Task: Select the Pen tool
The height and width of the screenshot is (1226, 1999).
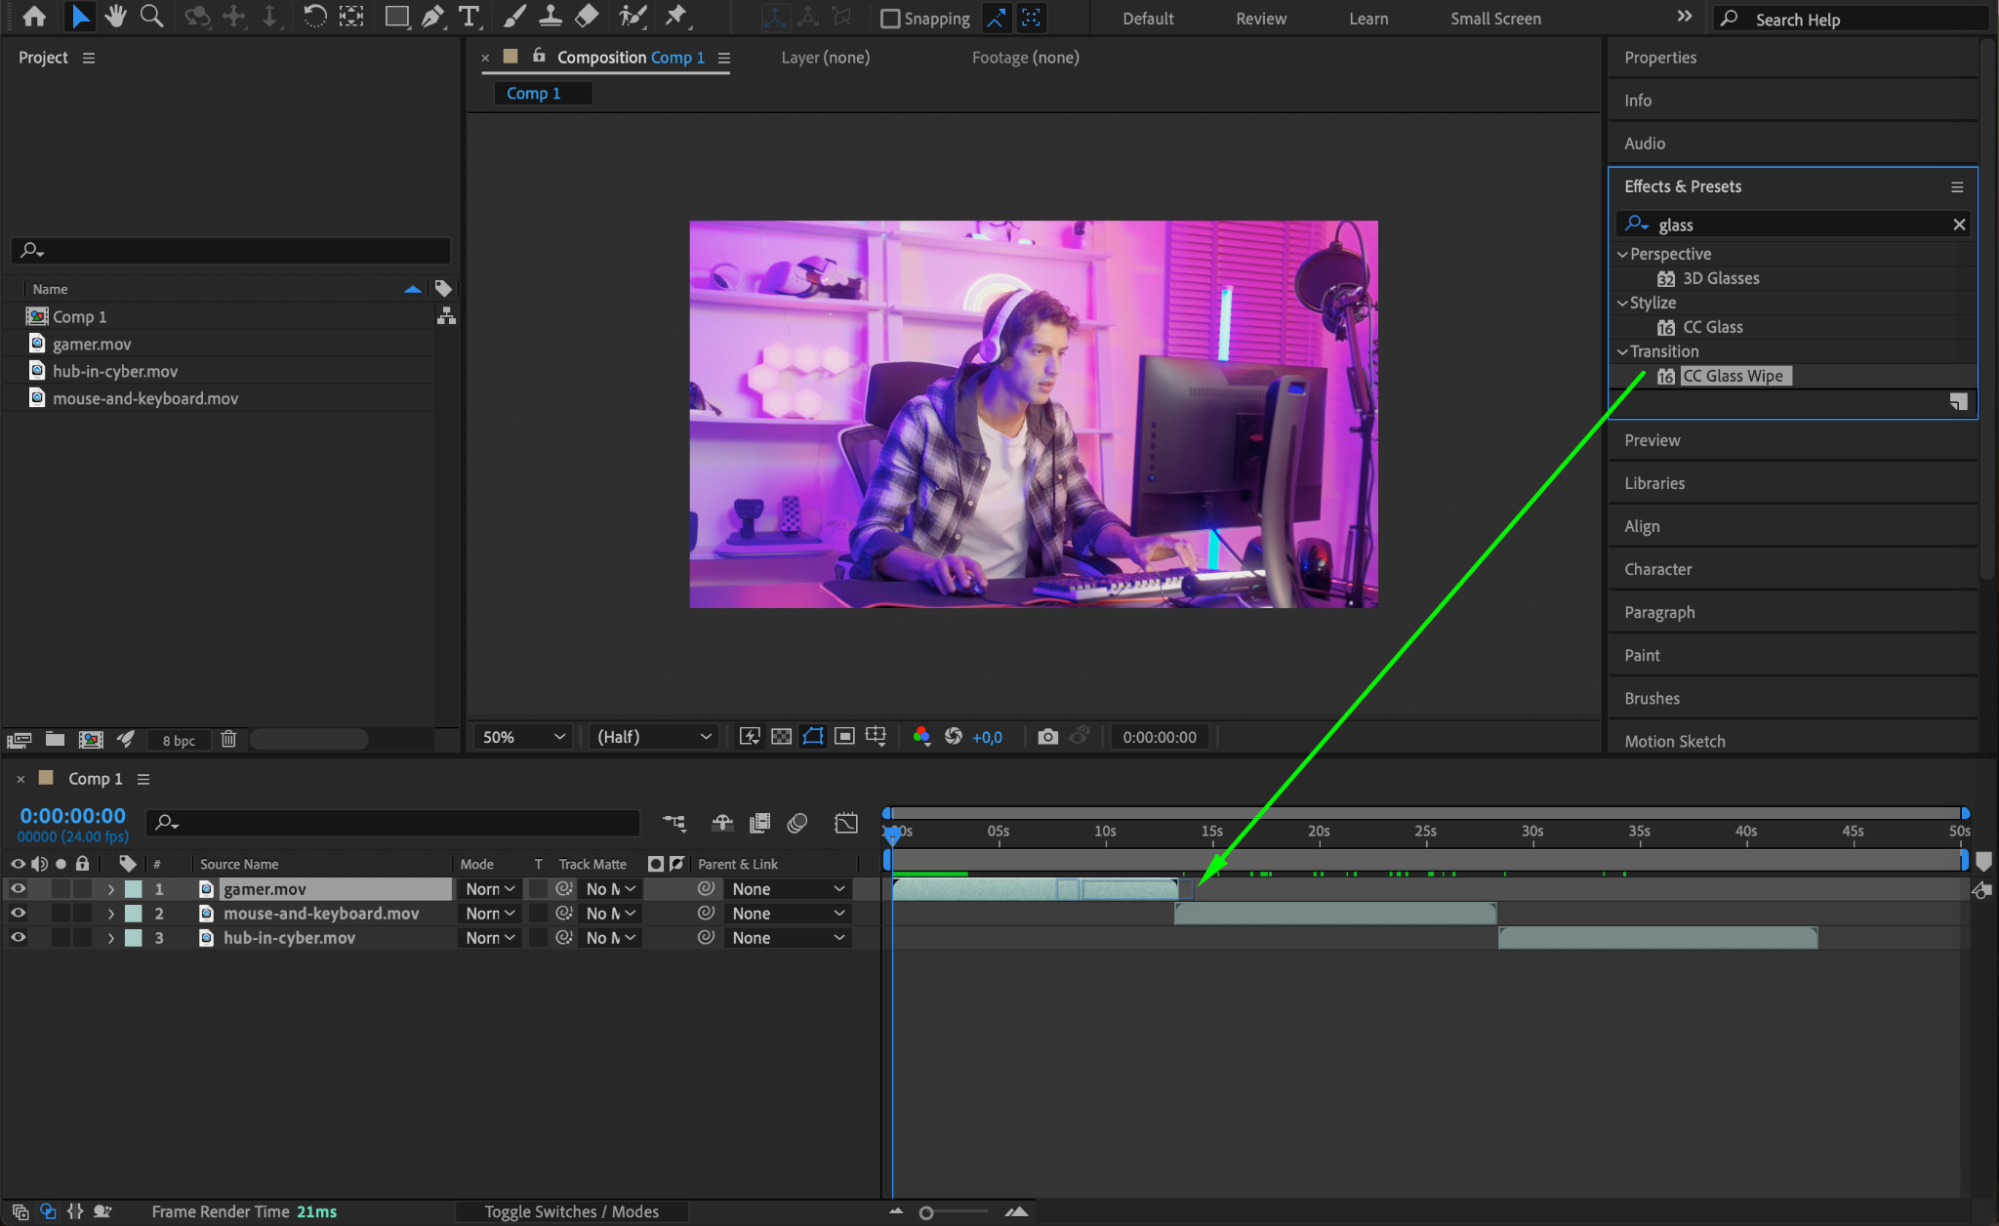Action: coord(432,16)
